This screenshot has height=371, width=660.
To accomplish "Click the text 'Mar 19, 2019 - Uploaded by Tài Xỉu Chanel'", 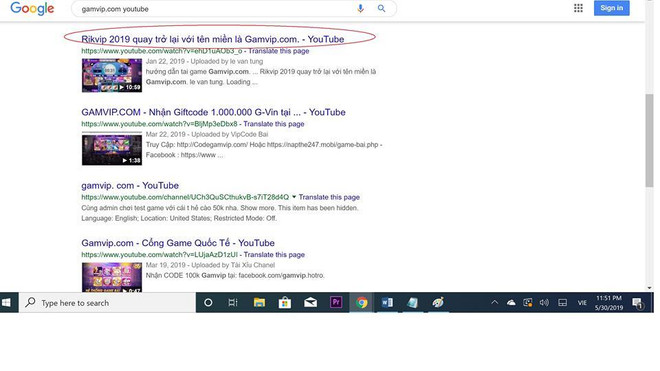I will [x=210, y=265].
